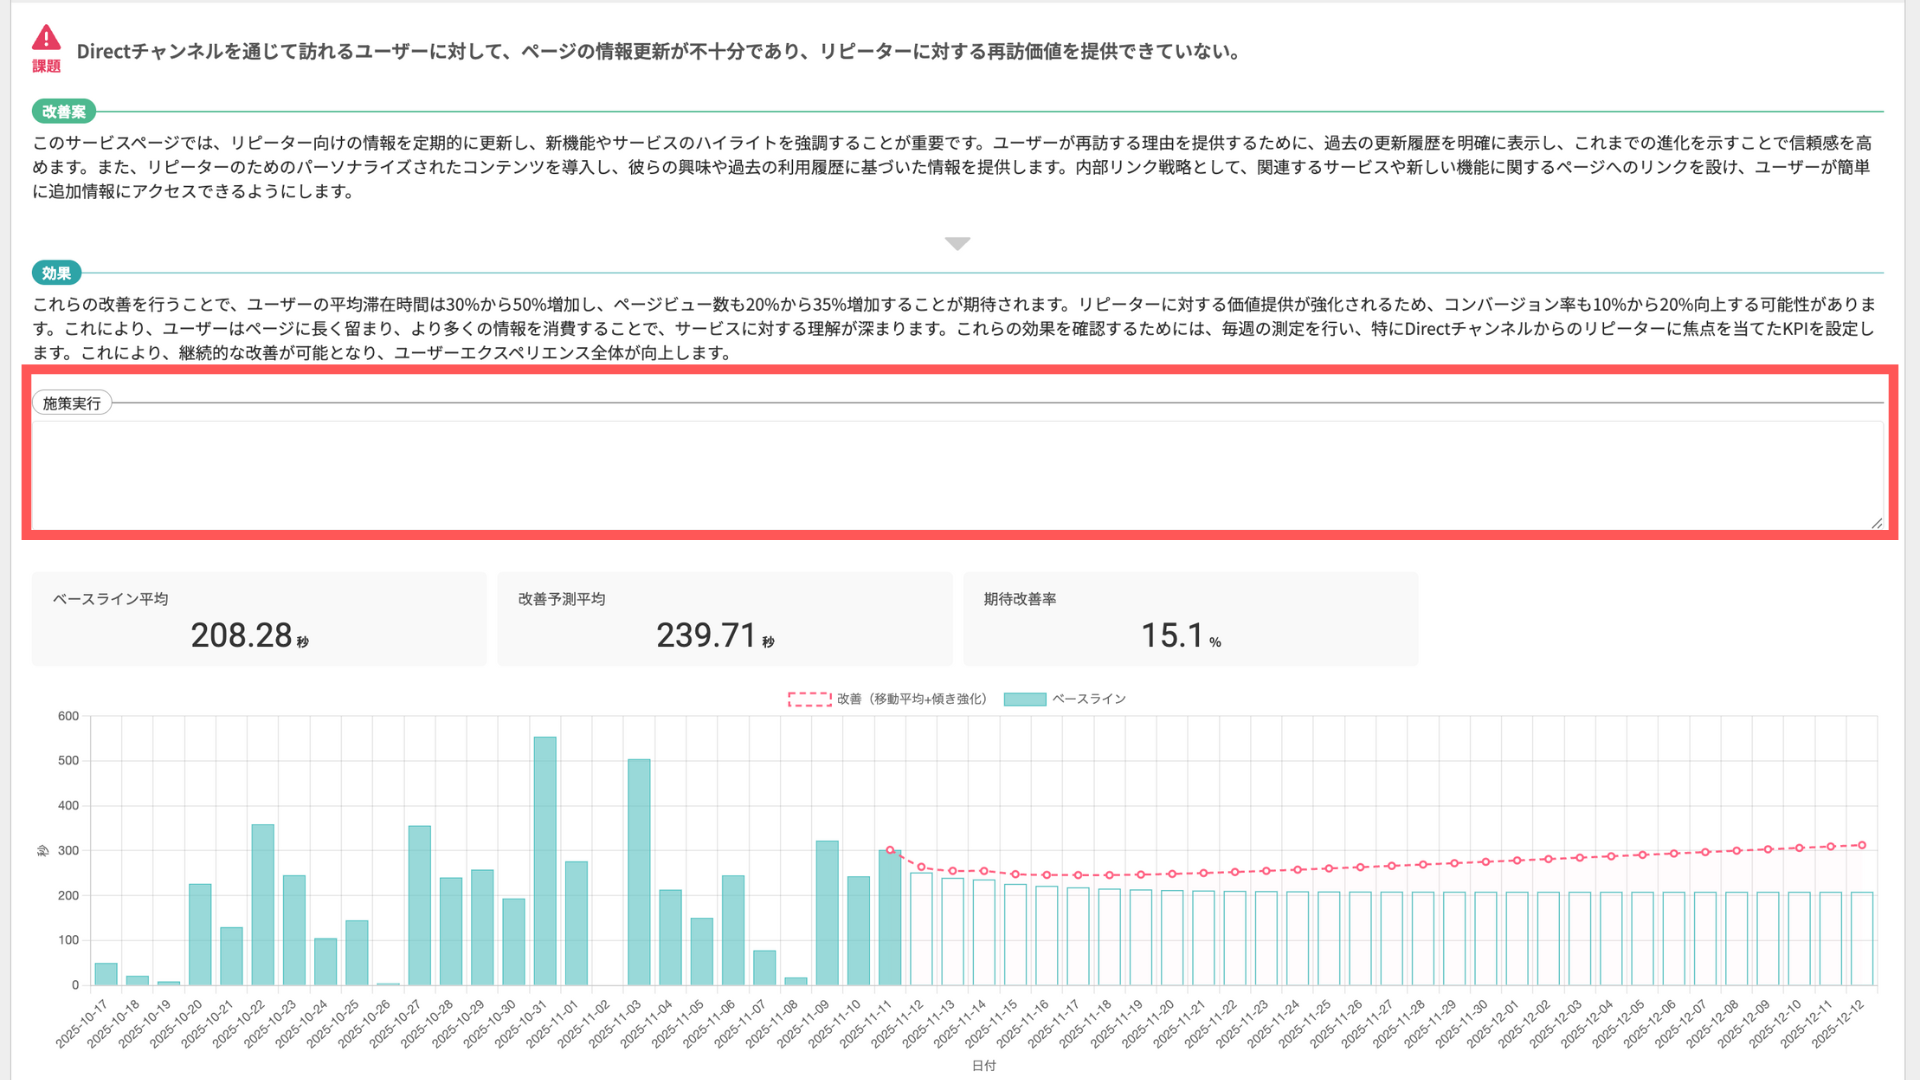Click the 日付 x-axis title
Image resolution: width=1920 pixels, height=1080 pixels.
(x=984, y=1066)
